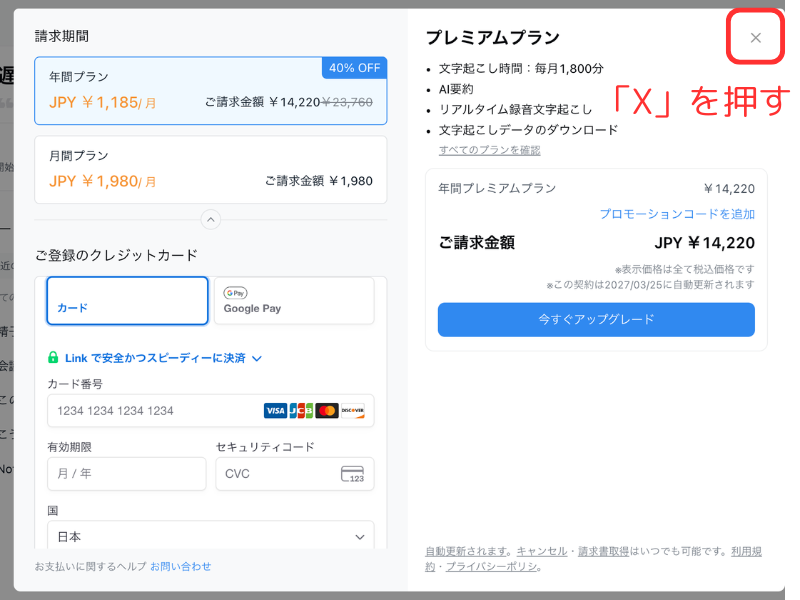Choose the Google Pay payment tab
This screenshot has width=800, height=600.
(x=294, y=301)
